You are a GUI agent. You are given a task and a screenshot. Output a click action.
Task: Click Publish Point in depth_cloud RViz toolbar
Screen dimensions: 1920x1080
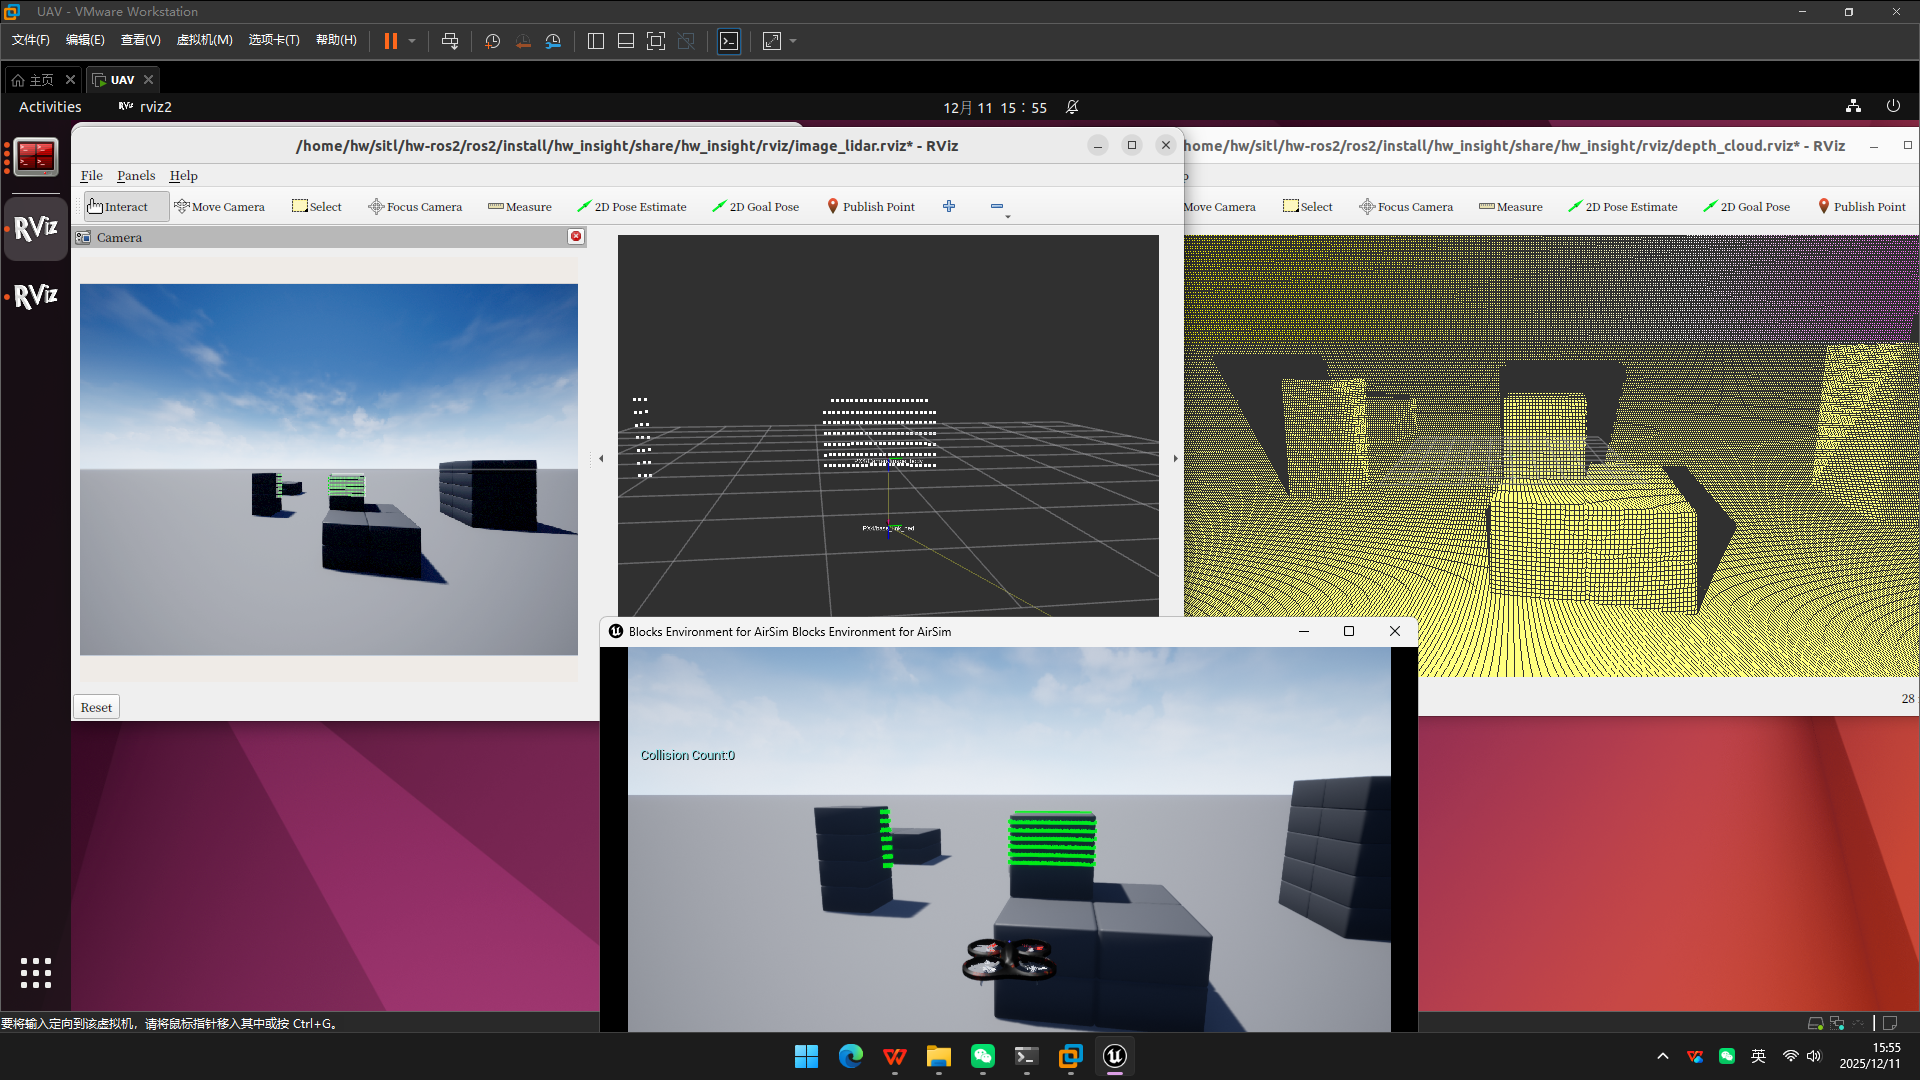(x=1861, y=207)
